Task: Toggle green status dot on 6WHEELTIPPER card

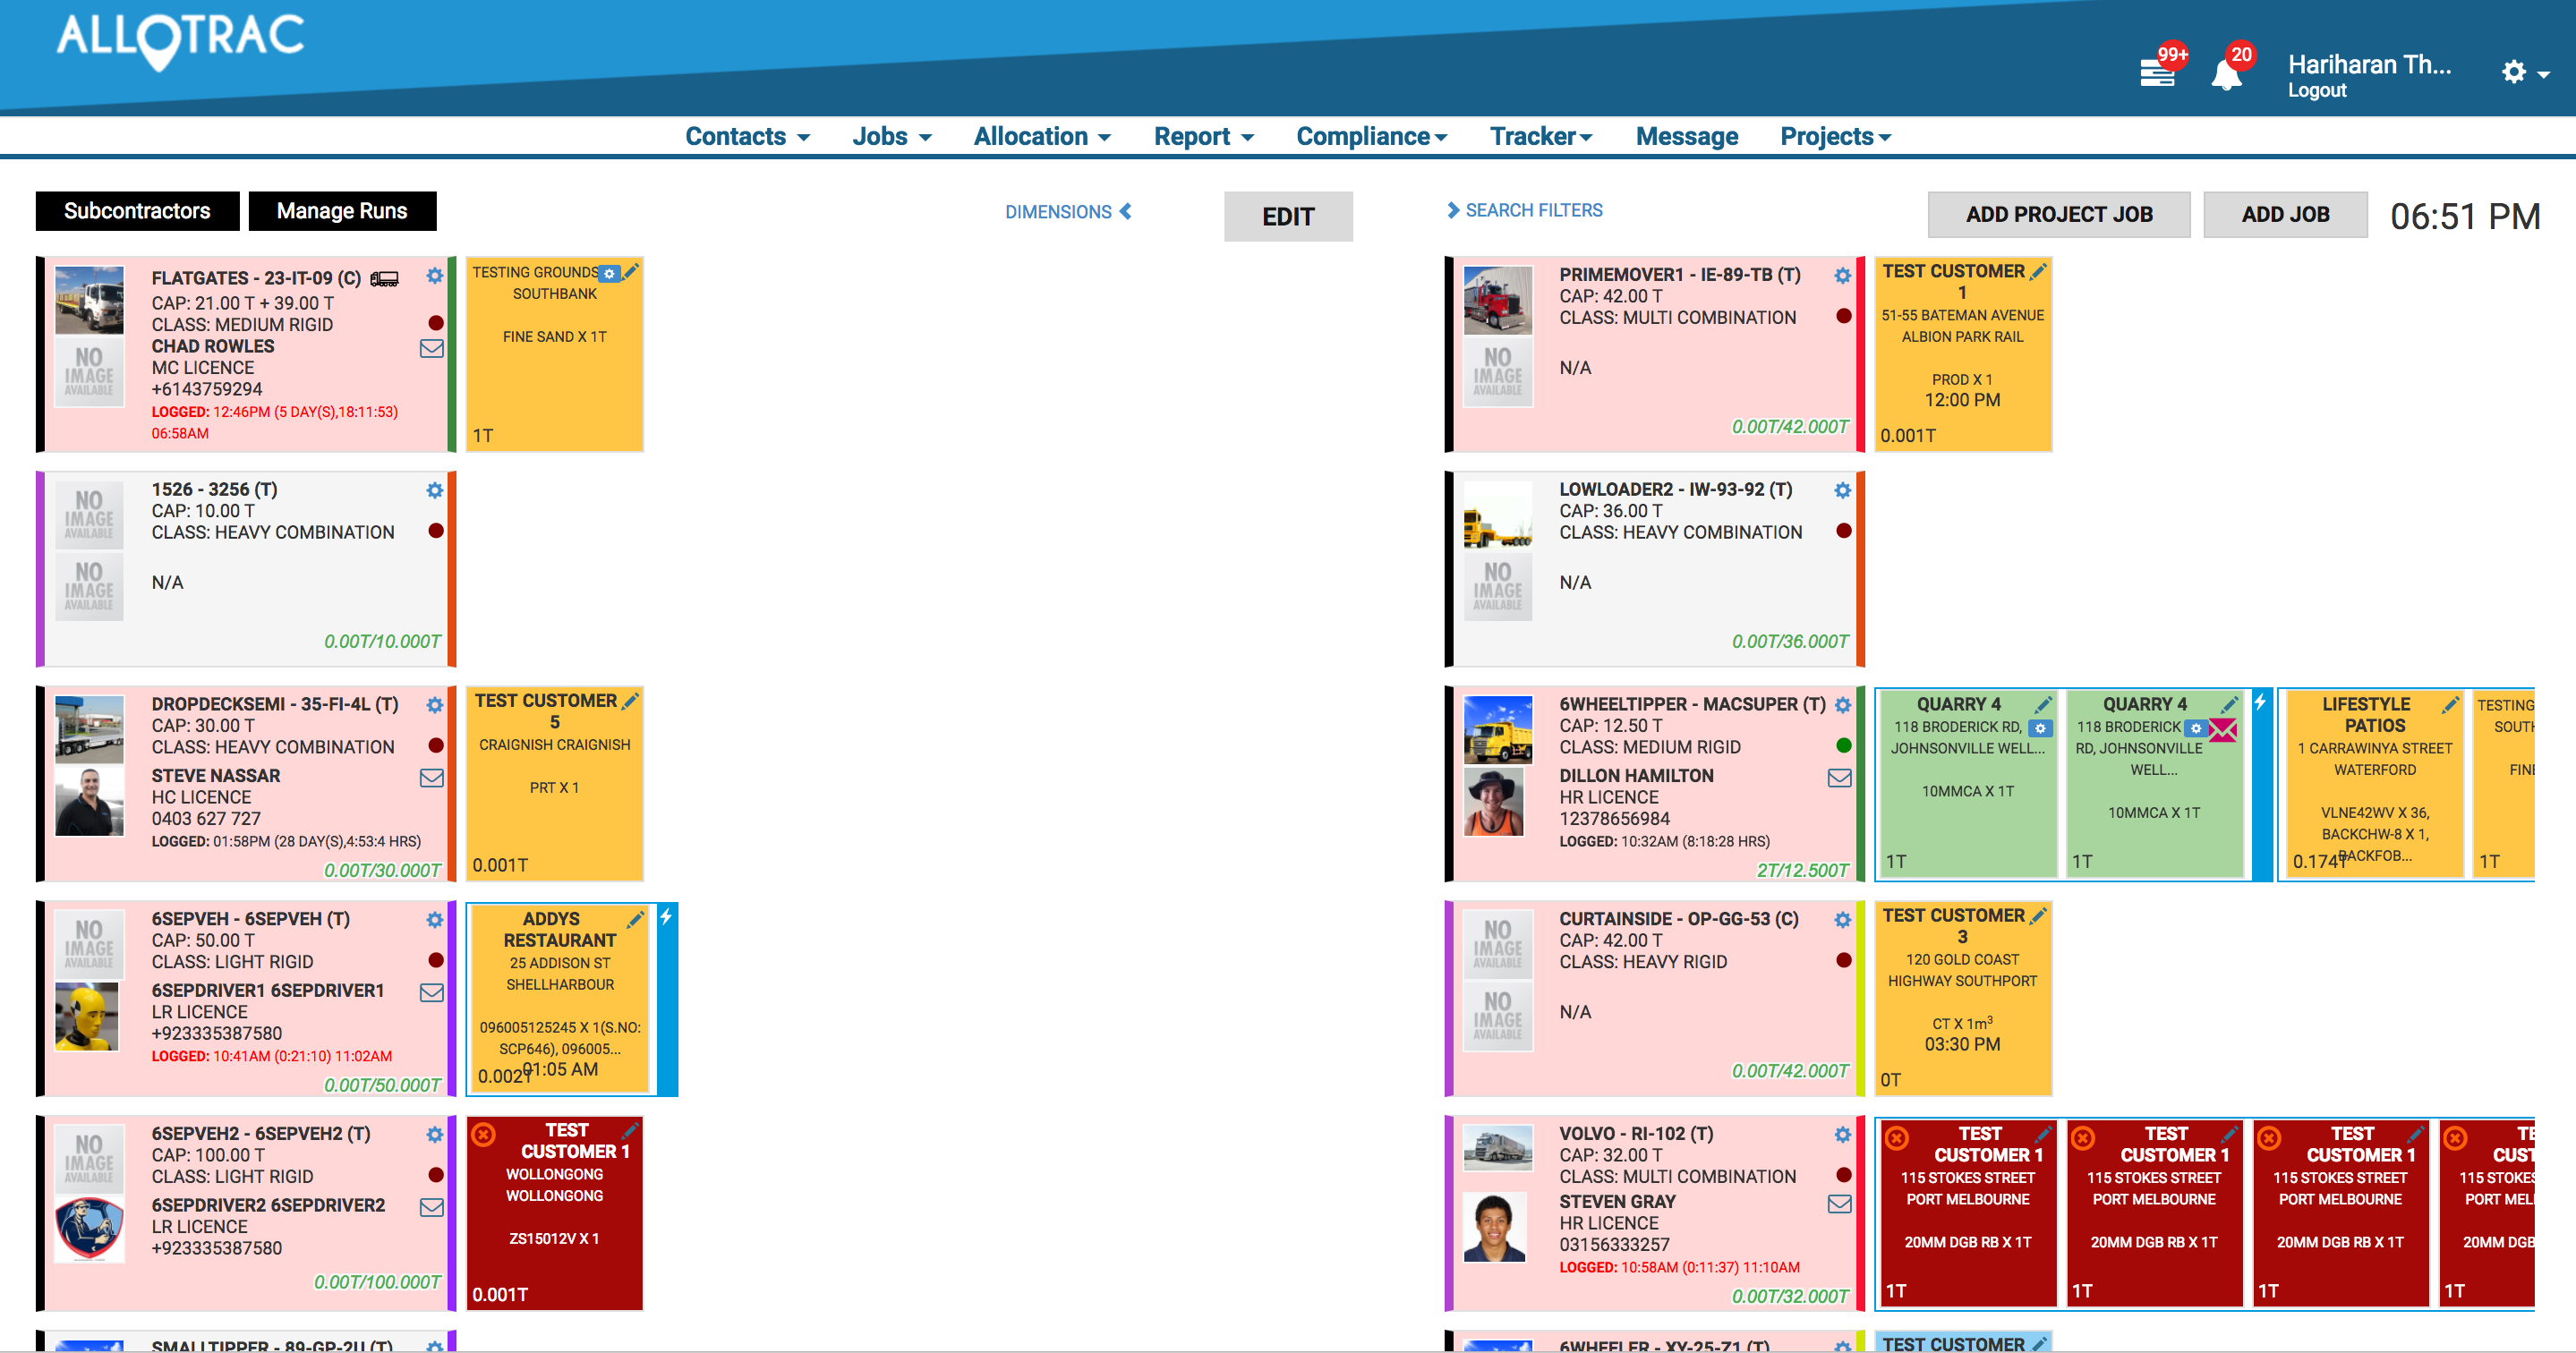Action: pos(1843,745)
